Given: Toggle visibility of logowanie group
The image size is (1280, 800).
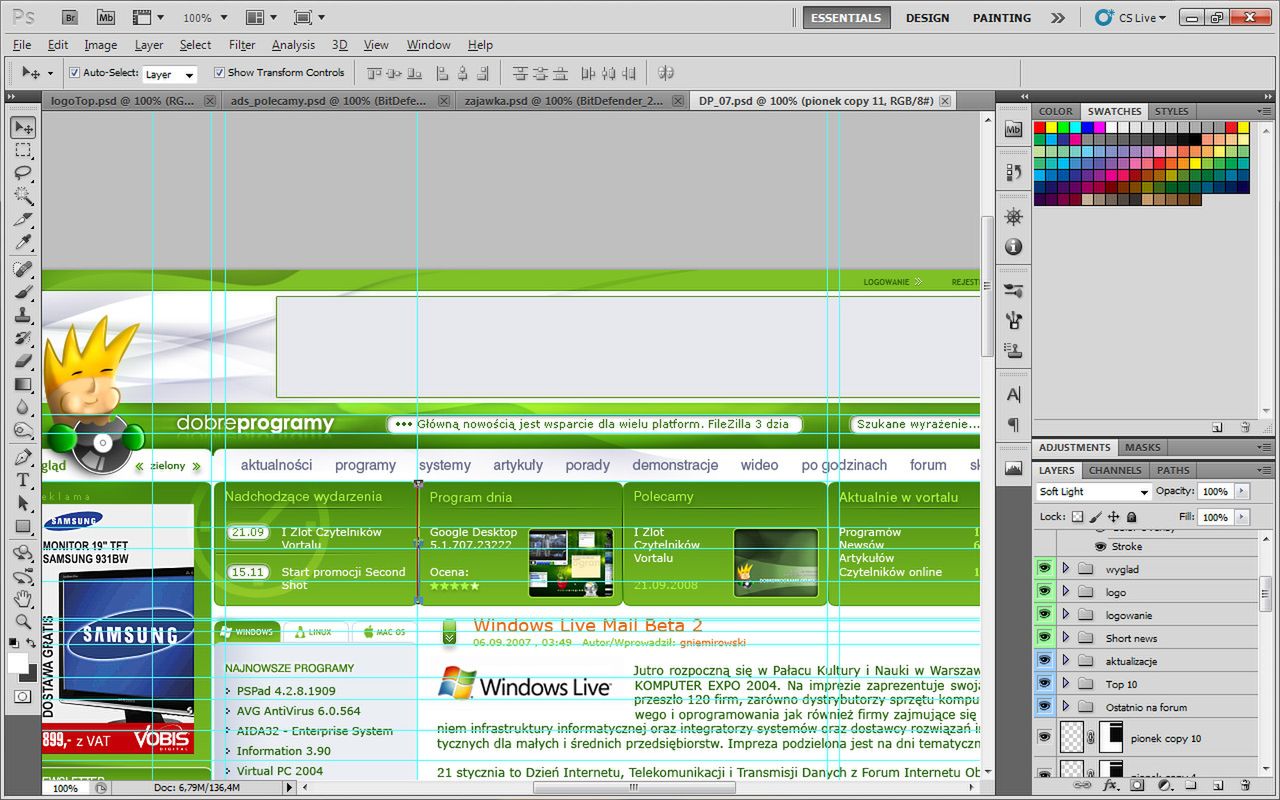Looking at the screenshot, I should coord(1045,615).
